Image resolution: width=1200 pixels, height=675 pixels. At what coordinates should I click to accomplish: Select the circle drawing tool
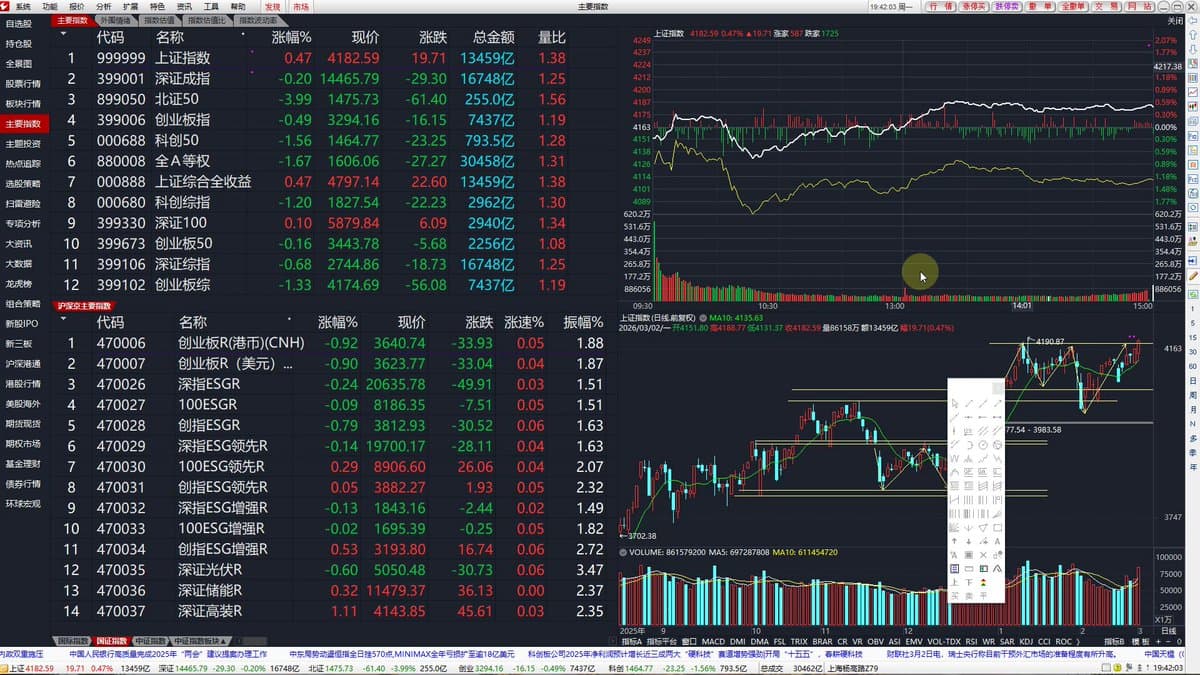pos(984,445)
